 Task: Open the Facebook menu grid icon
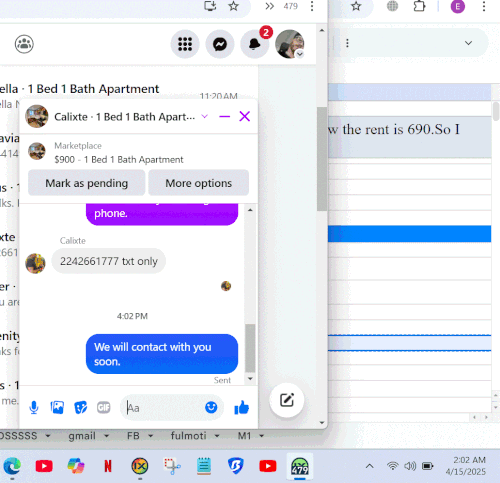pyautogui.click(x=185, y=44)
